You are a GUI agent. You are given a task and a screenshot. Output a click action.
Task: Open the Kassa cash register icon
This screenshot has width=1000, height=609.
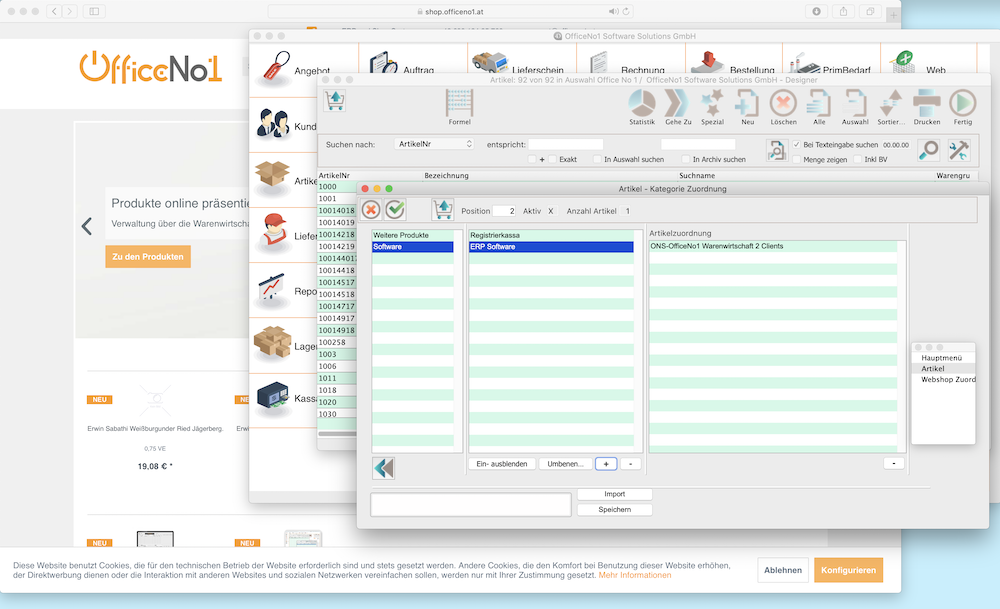(x=273, y=397)
